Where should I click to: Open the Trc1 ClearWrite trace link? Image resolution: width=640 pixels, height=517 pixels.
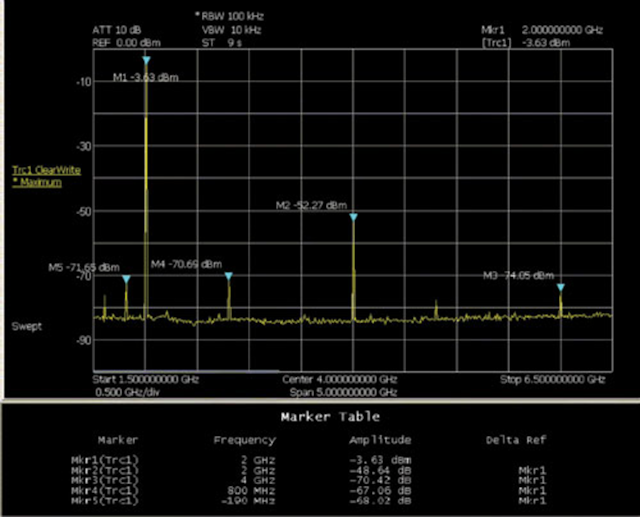pyautogui.click(x=47, y=170)
